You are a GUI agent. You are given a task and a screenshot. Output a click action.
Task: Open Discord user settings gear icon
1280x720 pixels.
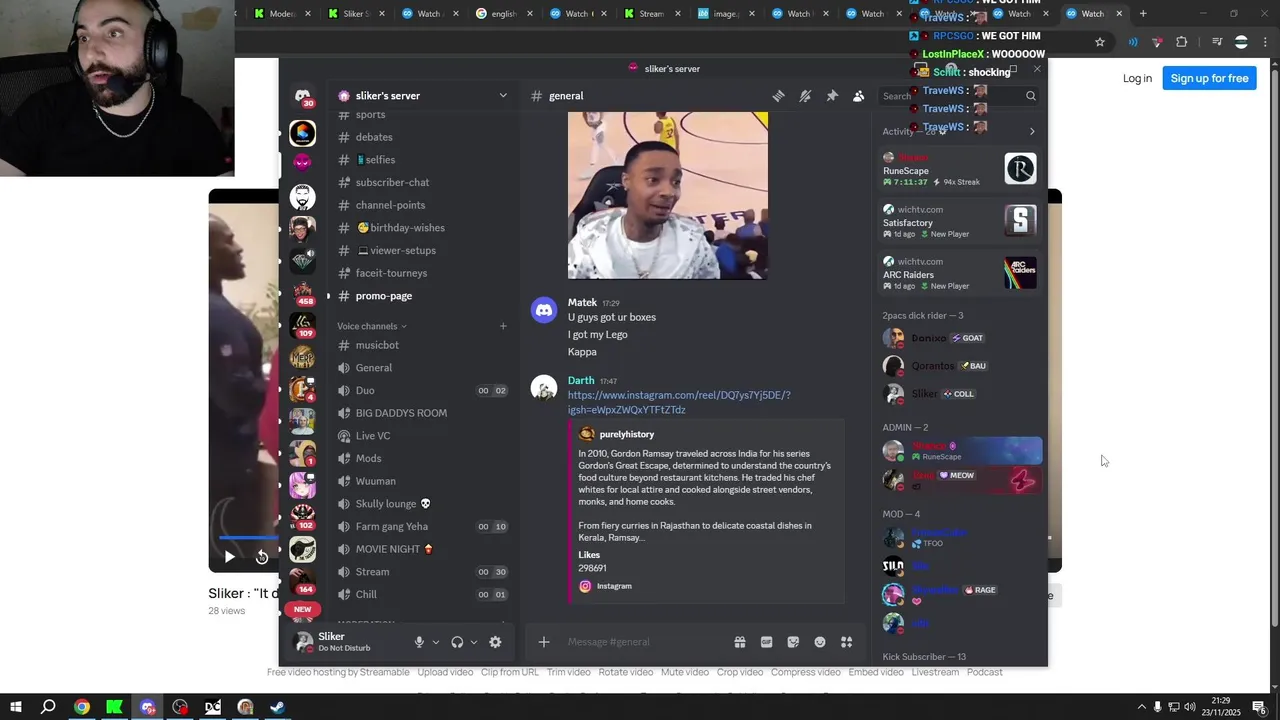tap(495, 642)
